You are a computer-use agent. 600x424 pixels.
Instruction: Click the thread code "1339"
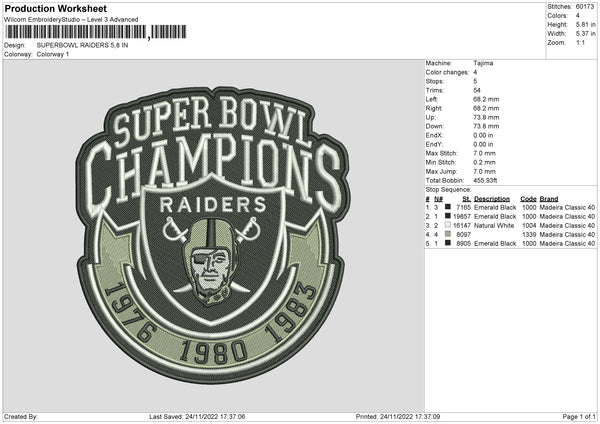point(529,235)
